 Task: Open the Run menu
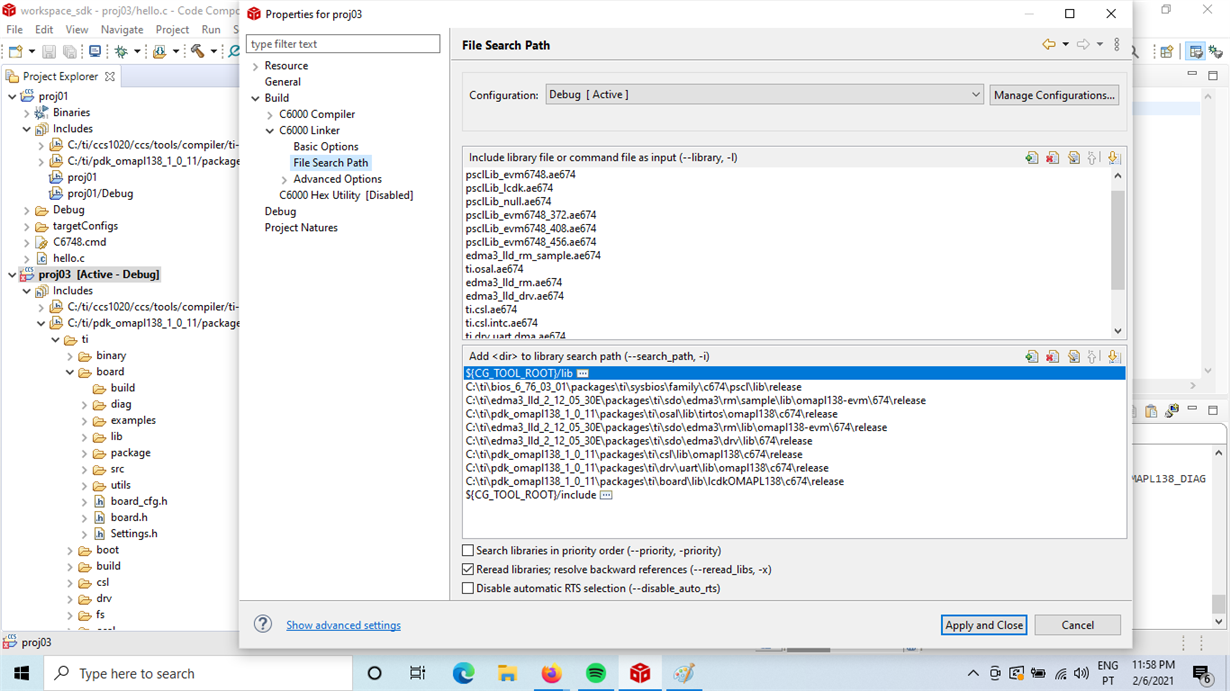pyautogui.click(x=211, y=30)
